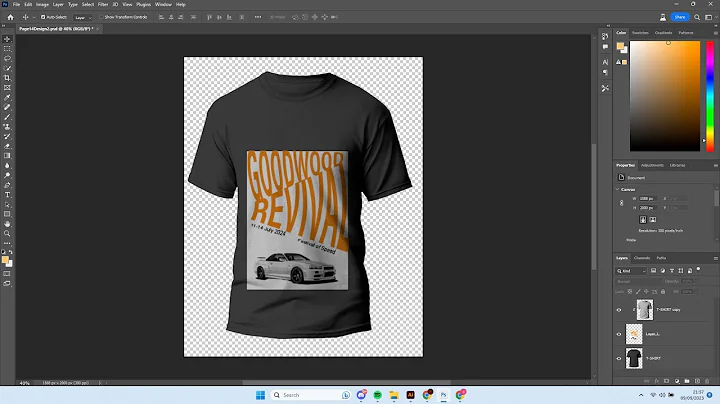720x404 pixels.
Task: Open the Window menu
Action: pyautogui.click(x=163, y=5)
